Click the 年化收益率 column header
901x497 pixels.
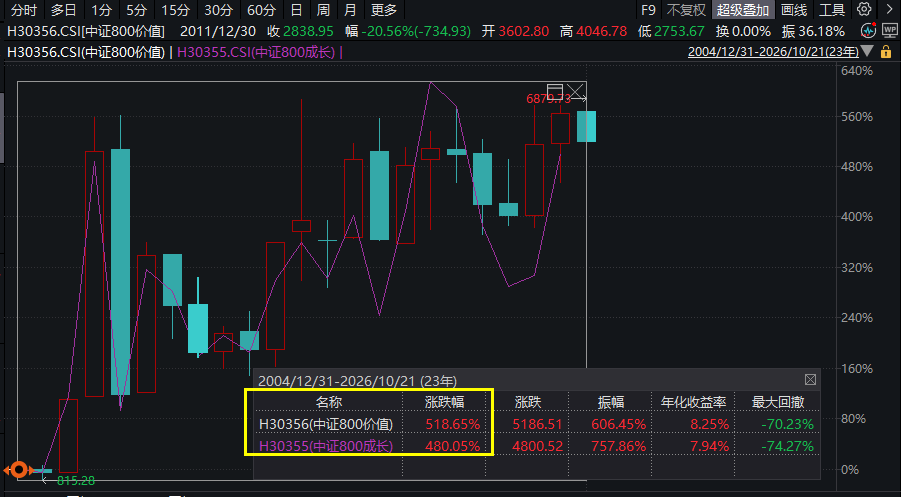693,402
